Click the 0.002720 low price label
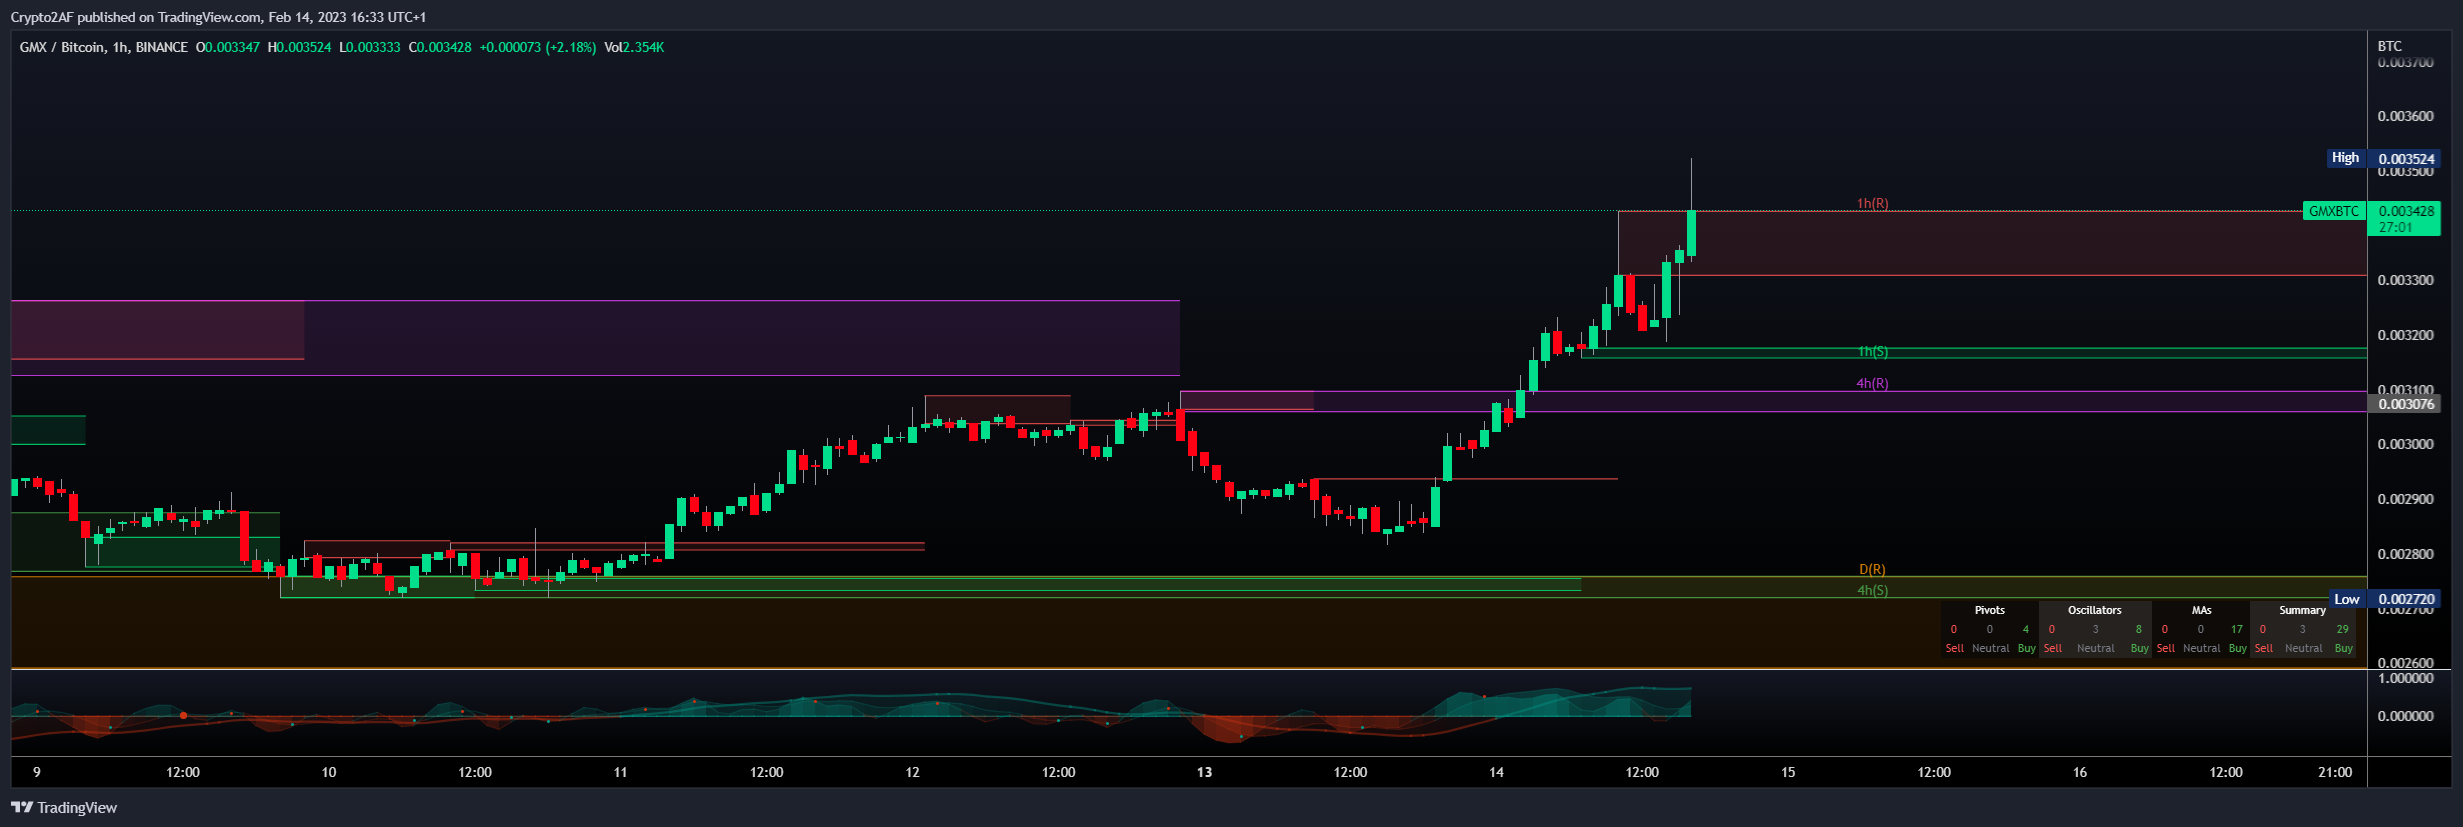This screenshot has width=2463, height=827. tap(2406, 599)
